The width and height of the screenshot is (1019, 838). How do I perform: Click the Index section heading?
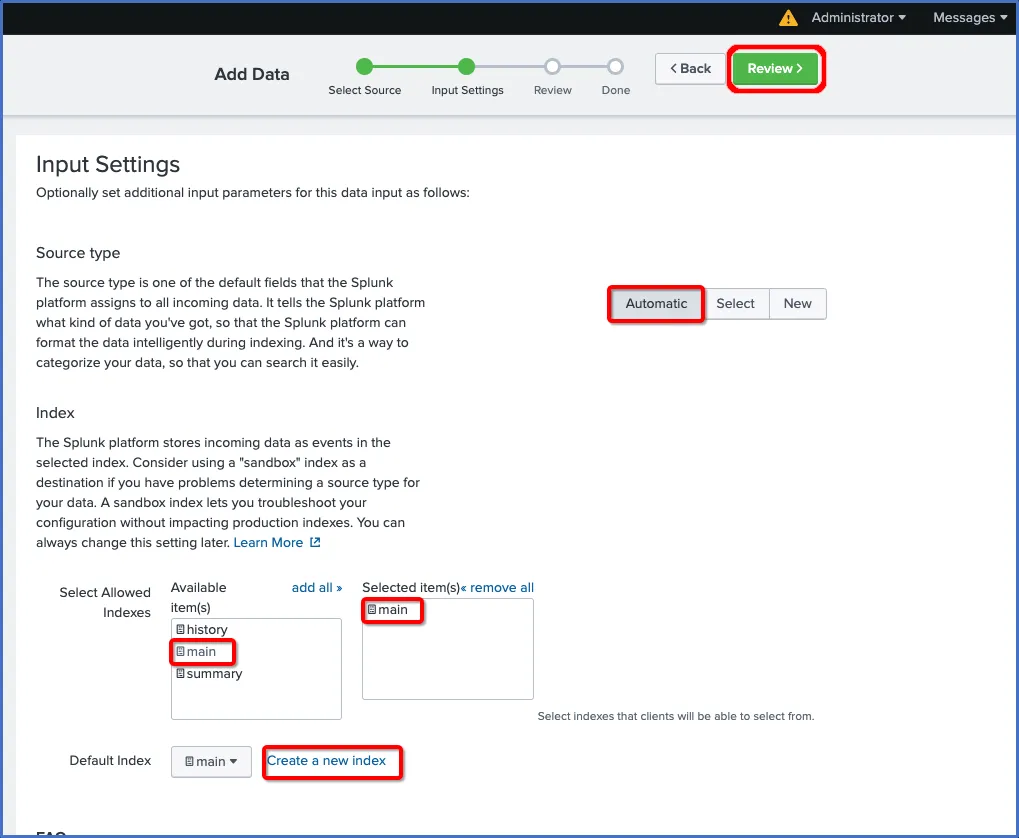coord(55,413)
